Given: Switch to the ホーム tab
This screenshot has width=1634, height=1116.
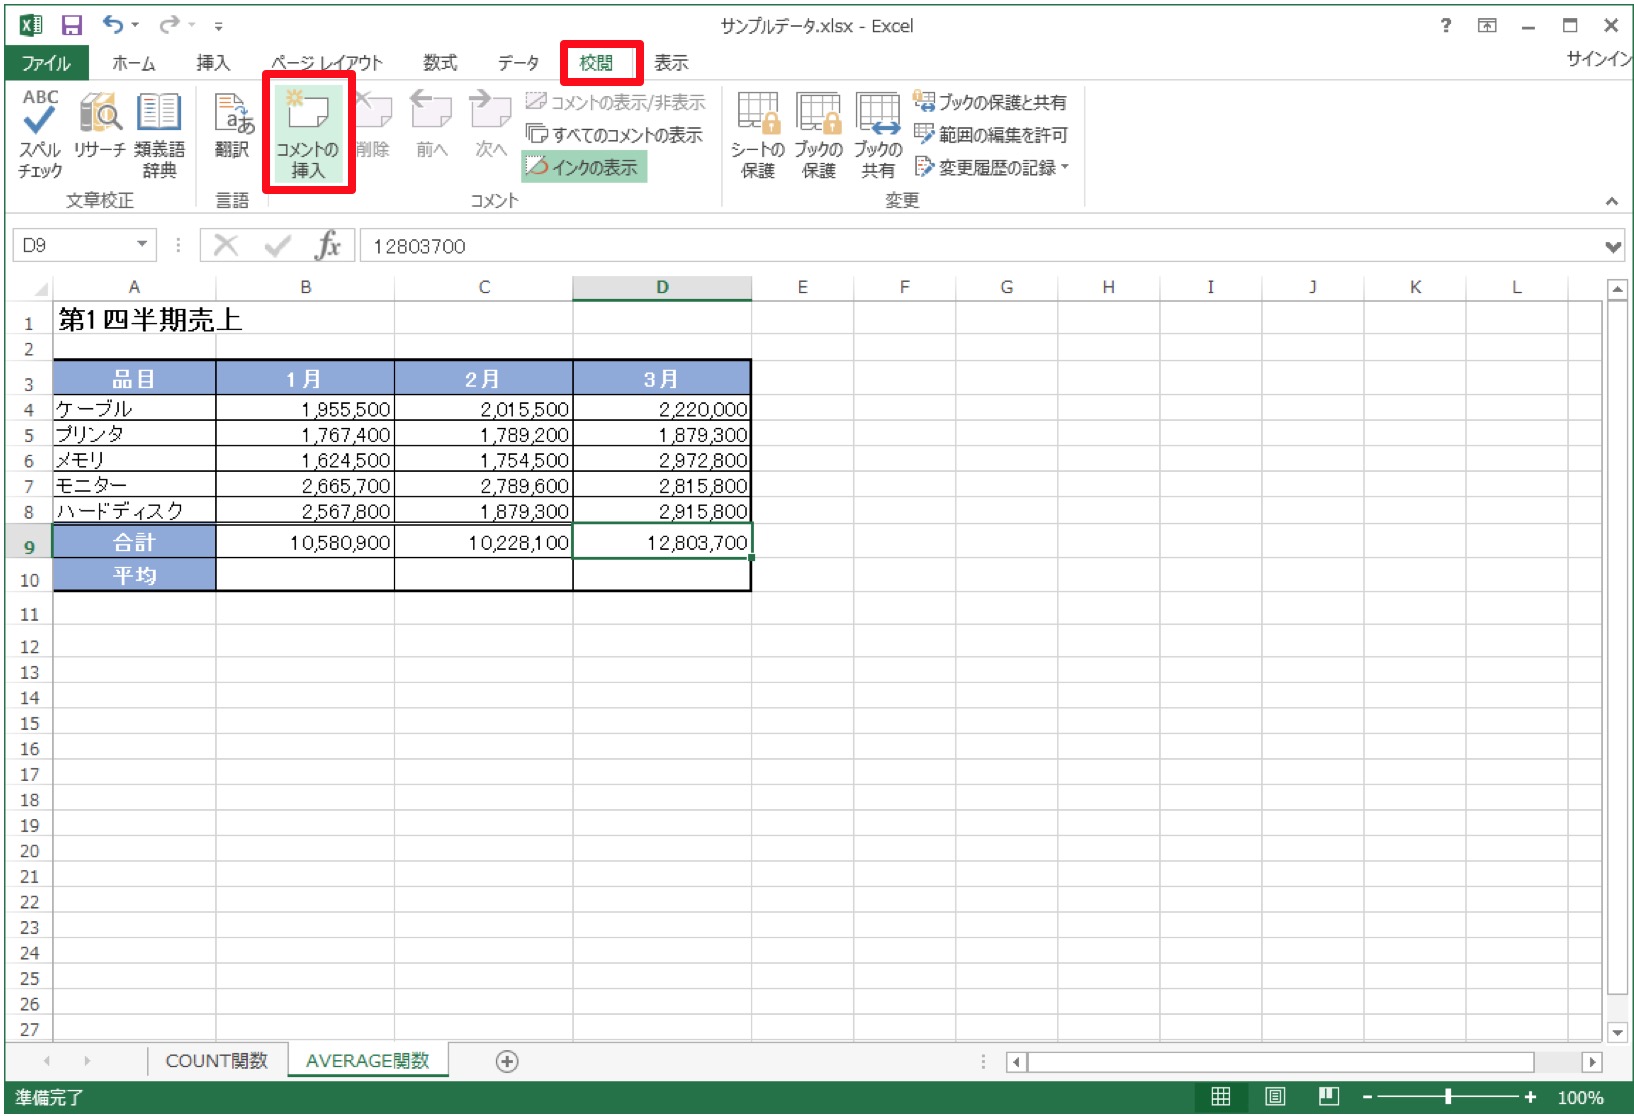Looking at the screenshot, I should (133, 62).
